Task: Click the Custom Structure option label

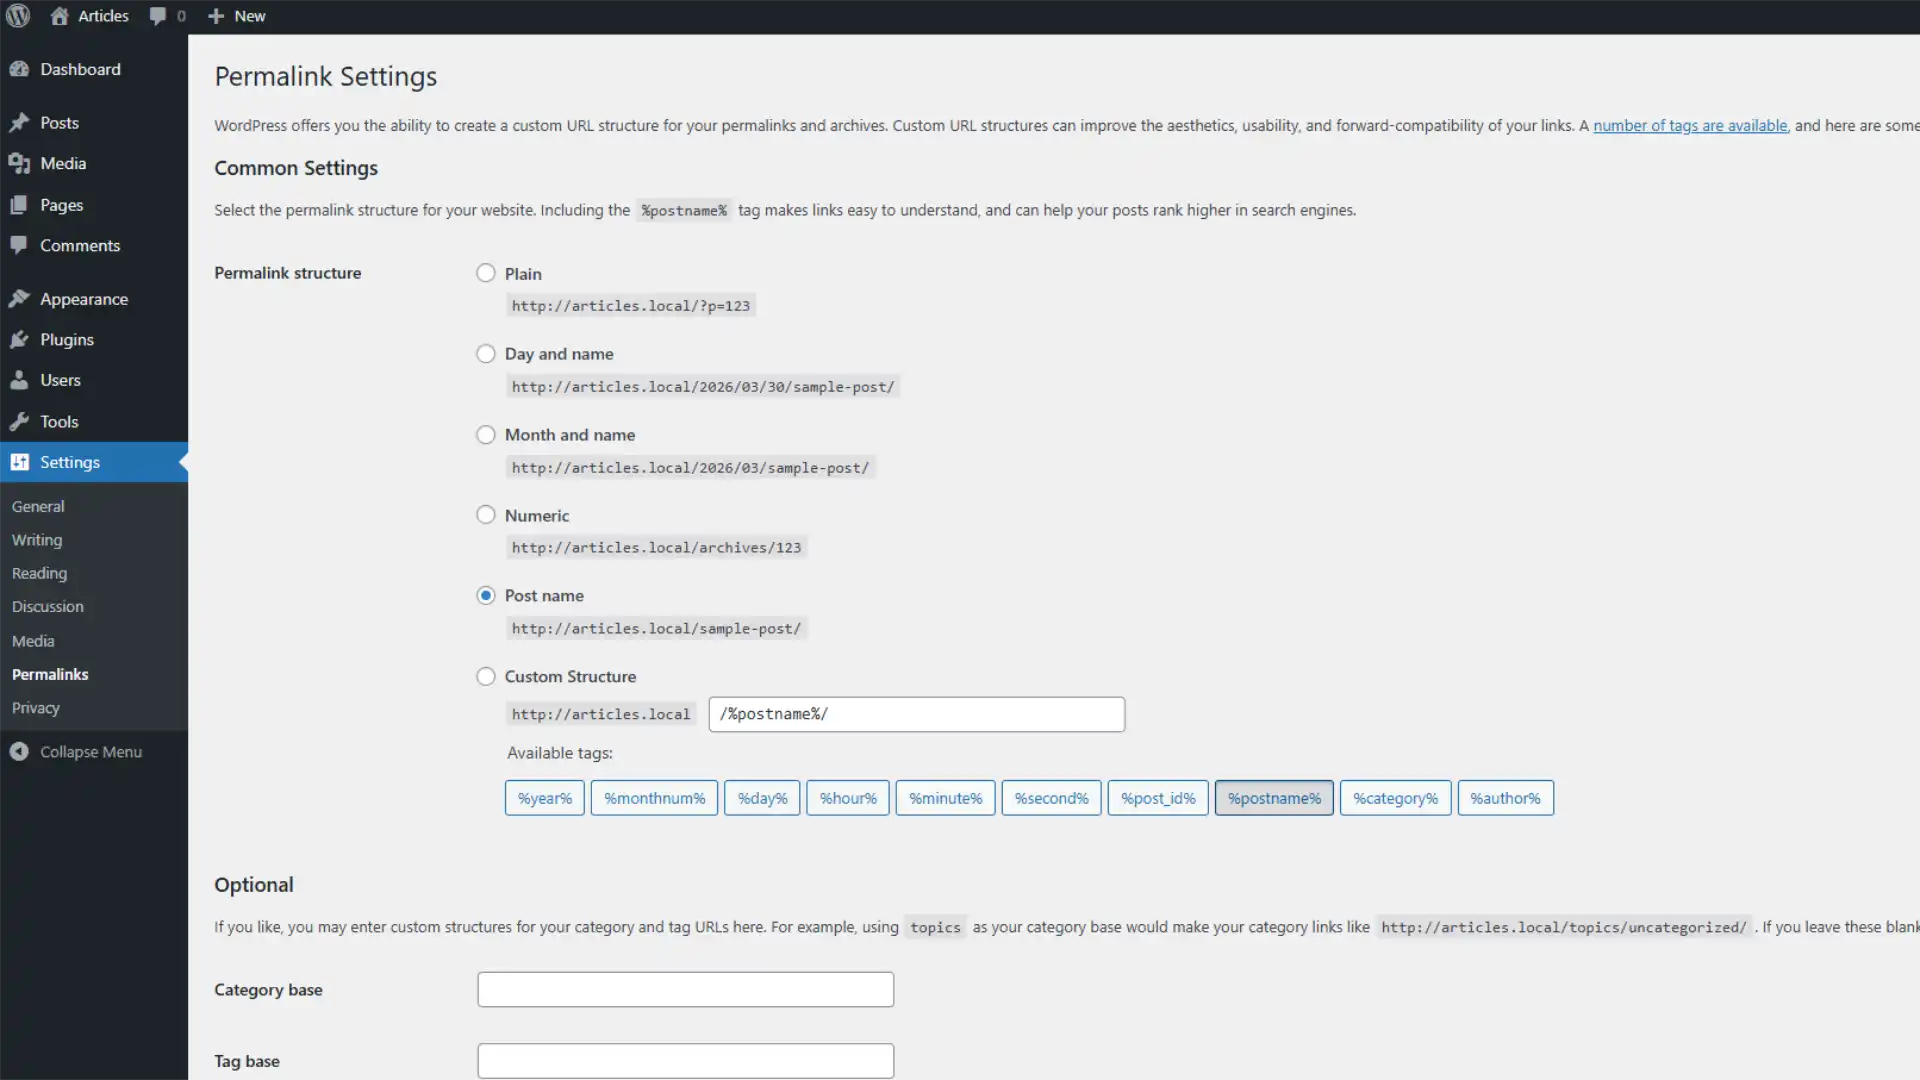Action: [570, 677]
